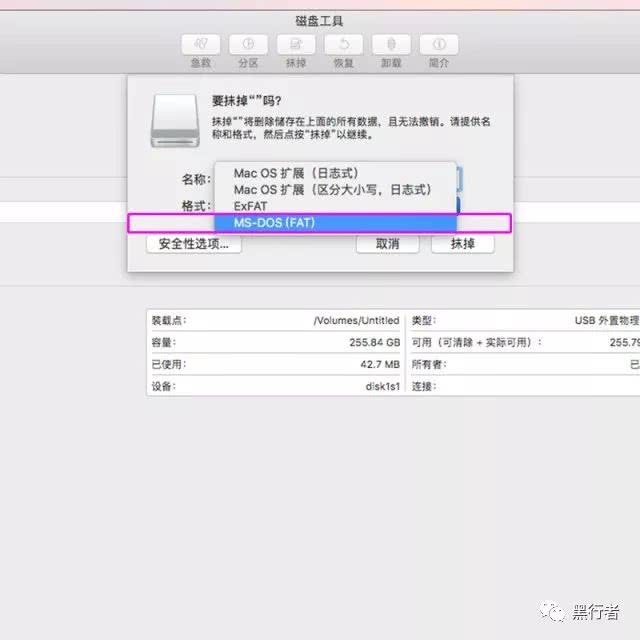
Task: Confirm with the 抹掉 erase button
Action: (x=462, y=244)
